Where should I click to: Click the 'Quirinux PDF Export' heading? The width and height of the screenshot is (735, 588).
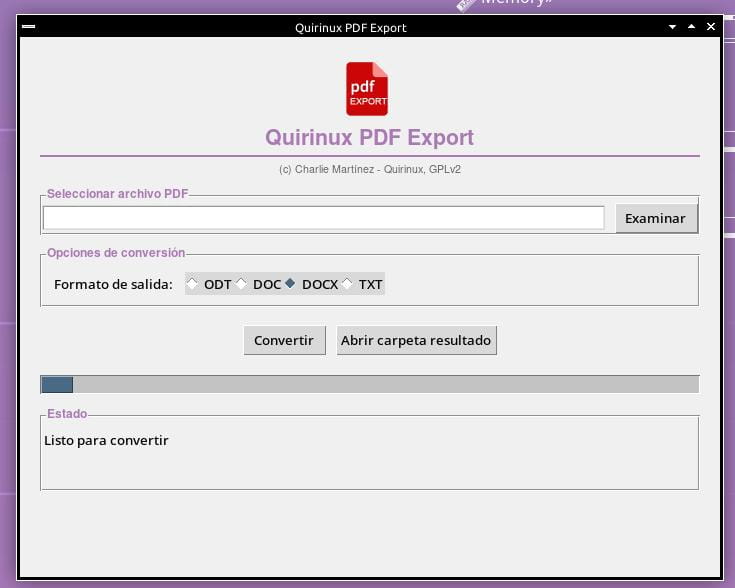point(369,137)
